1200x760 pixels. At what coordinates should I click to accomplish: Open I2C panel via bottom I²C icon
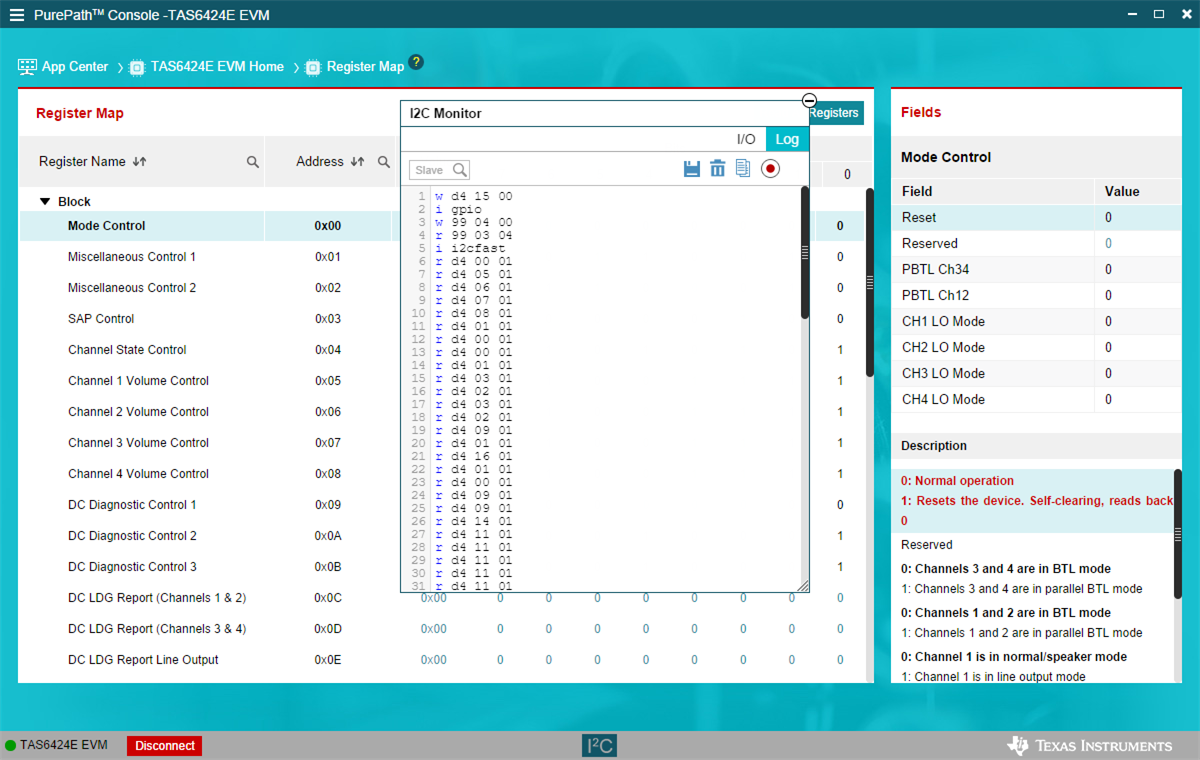600,746
